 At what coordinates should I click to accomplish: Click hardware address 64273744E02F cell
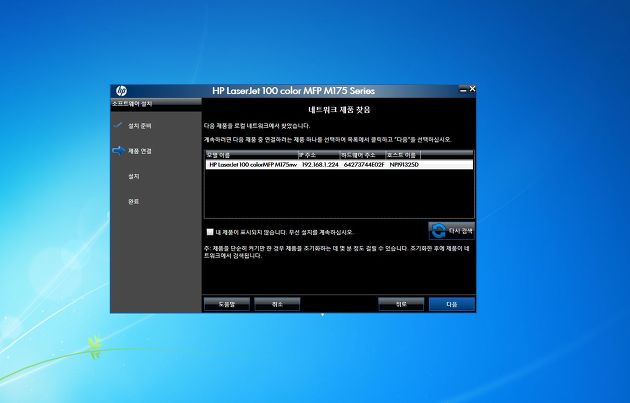coord(364,165)
